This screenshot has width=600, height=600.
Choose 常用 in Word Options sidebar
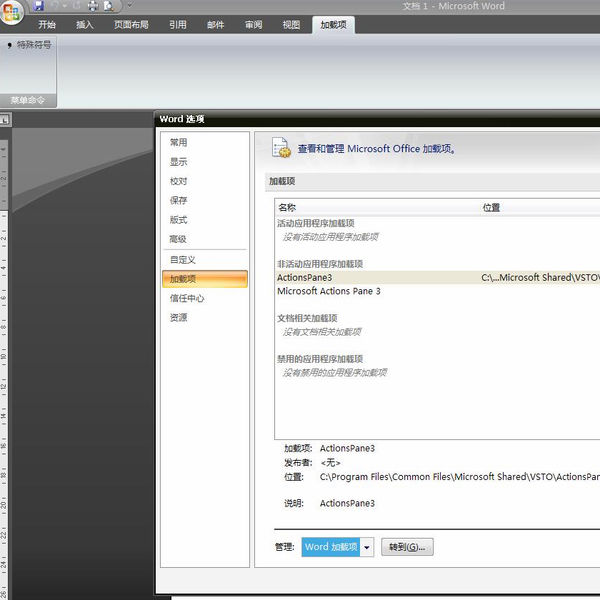coord(178,142)
